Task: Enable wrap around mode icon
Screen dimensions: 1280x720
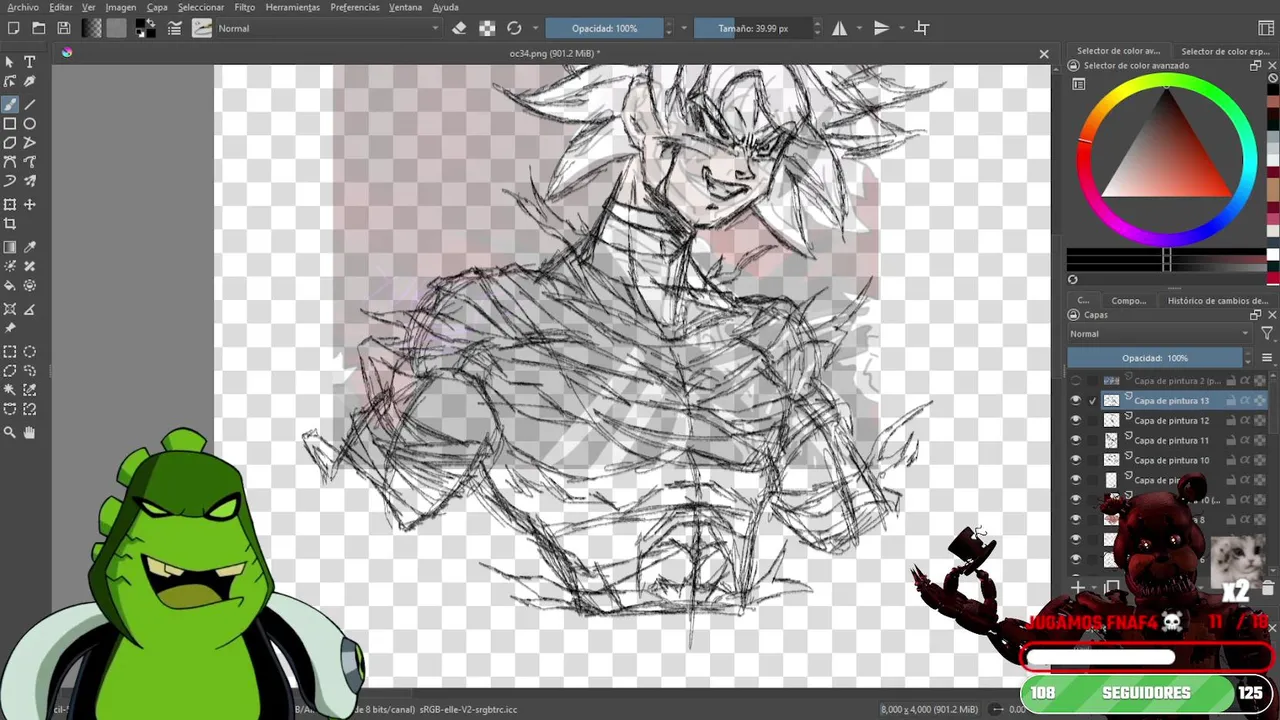Action: pyautogui.click(x=922, y=28)
